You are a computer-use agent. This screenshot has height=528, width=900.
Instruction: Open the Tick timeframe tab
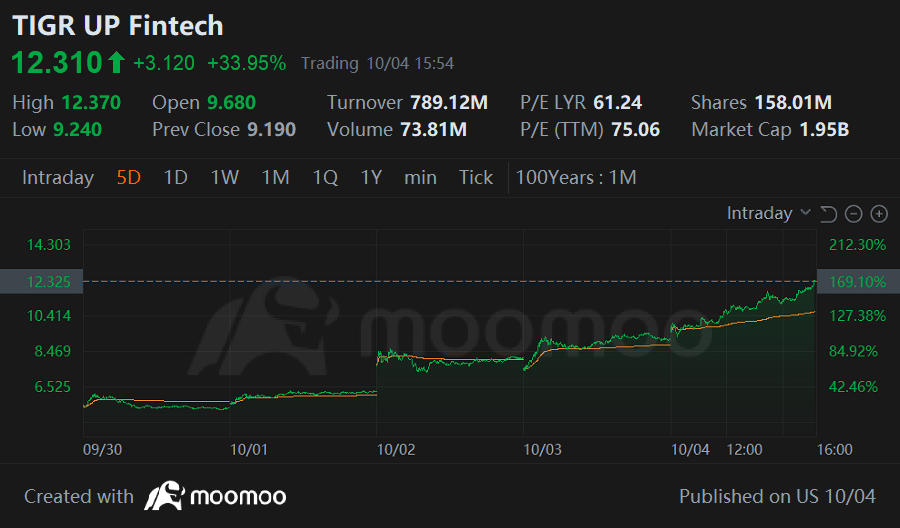pos(476,177)
